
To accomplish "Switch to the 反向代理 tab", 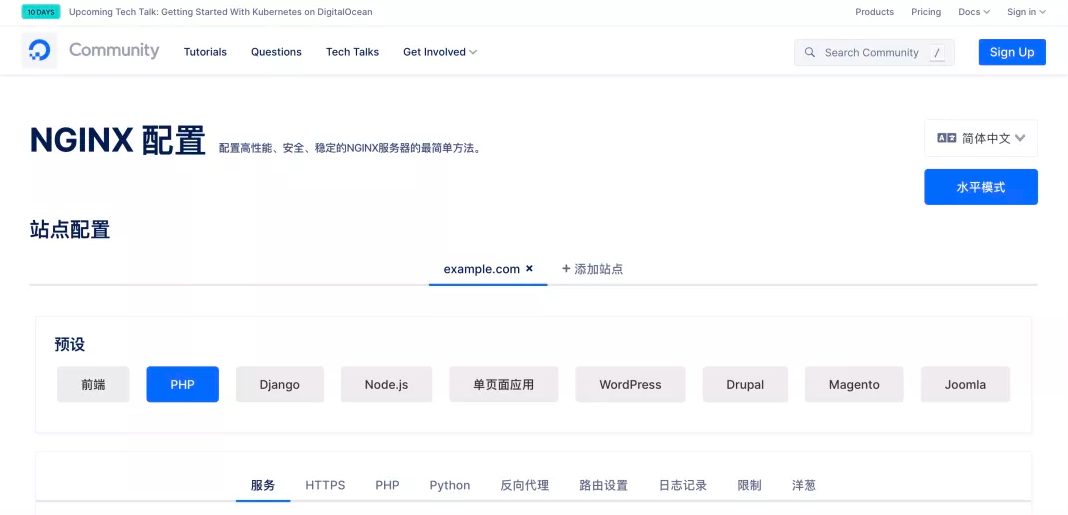I will pyautogui.click(x=524, y=485).
